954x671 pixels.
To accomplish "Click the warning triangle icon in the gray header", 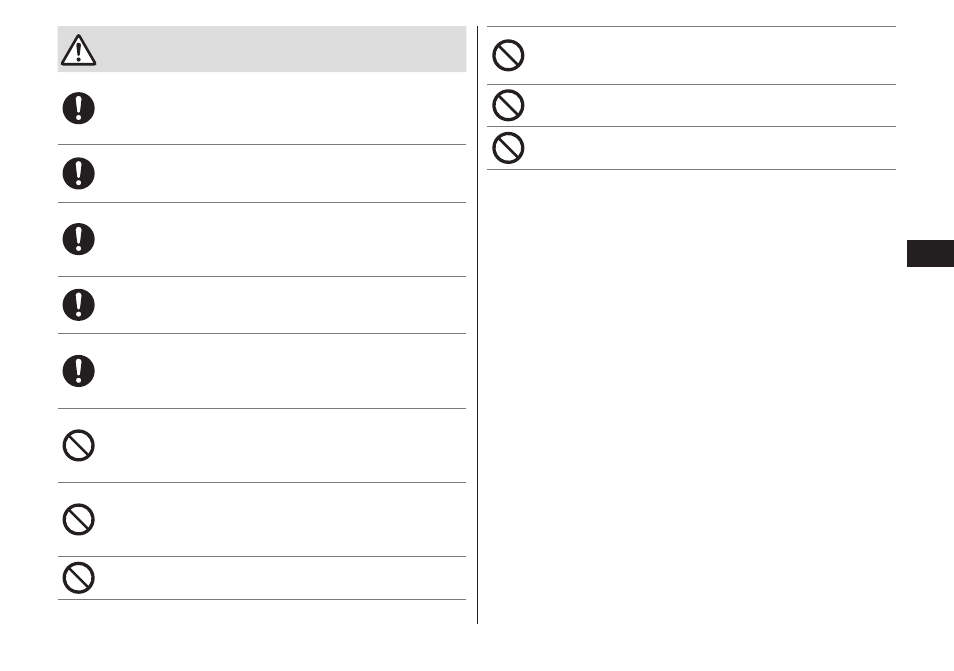I will 78,50.
